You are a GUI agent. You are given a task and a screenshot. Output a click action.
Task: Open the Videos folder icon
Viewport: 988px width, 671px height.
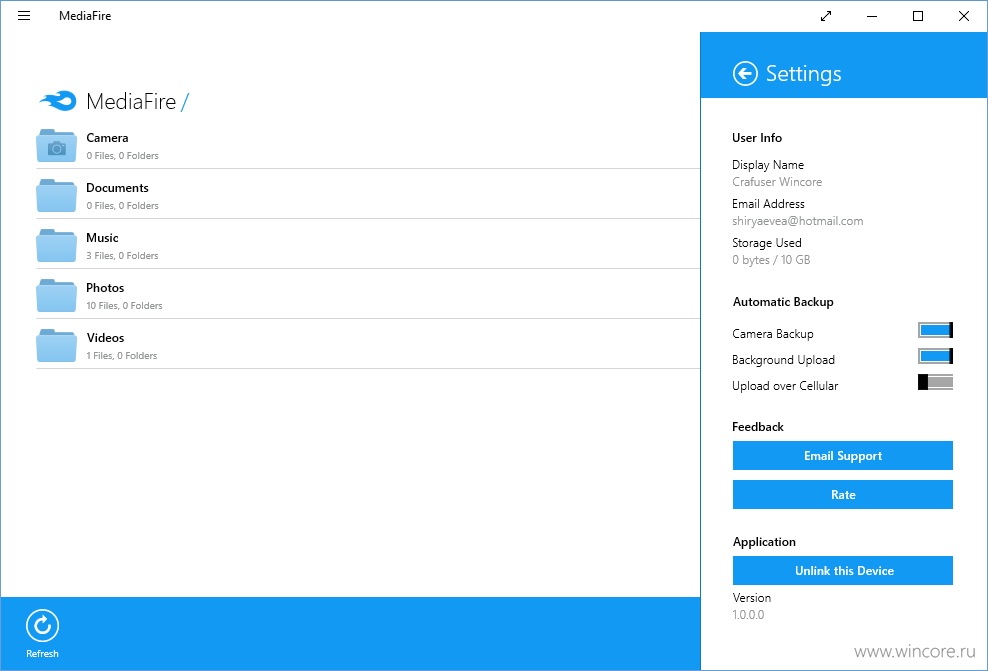[x=57, y=345]
